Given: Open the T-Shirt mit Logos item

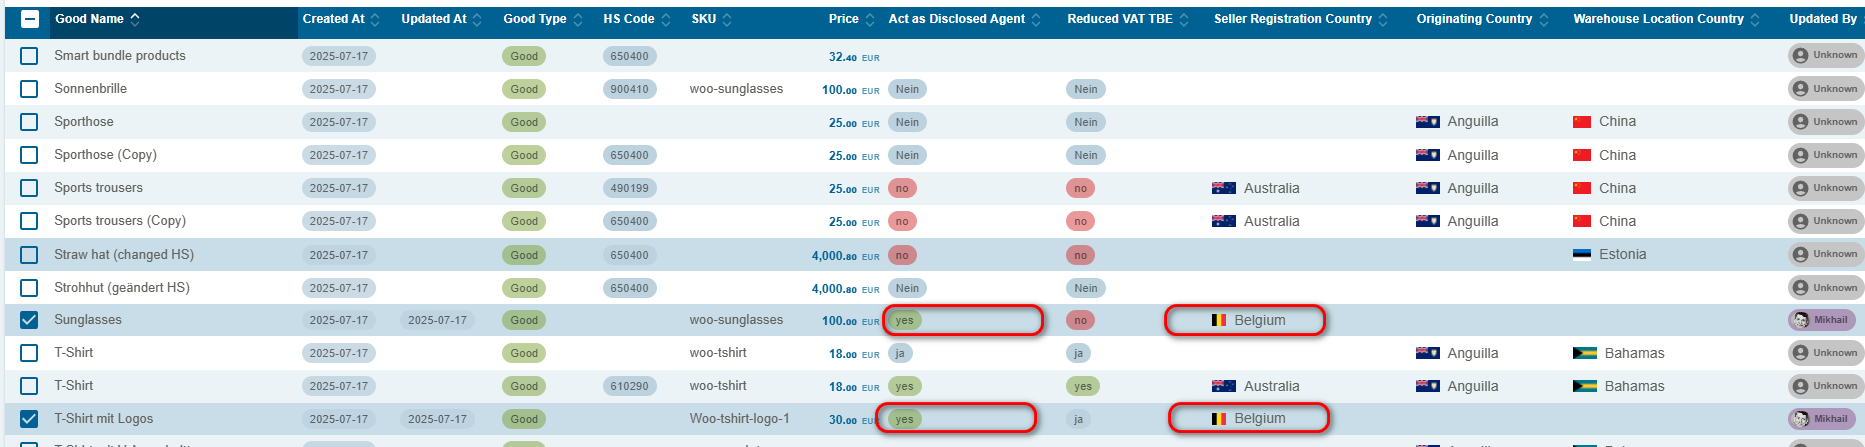Looking at the screenshot, I should pos(104,419).
